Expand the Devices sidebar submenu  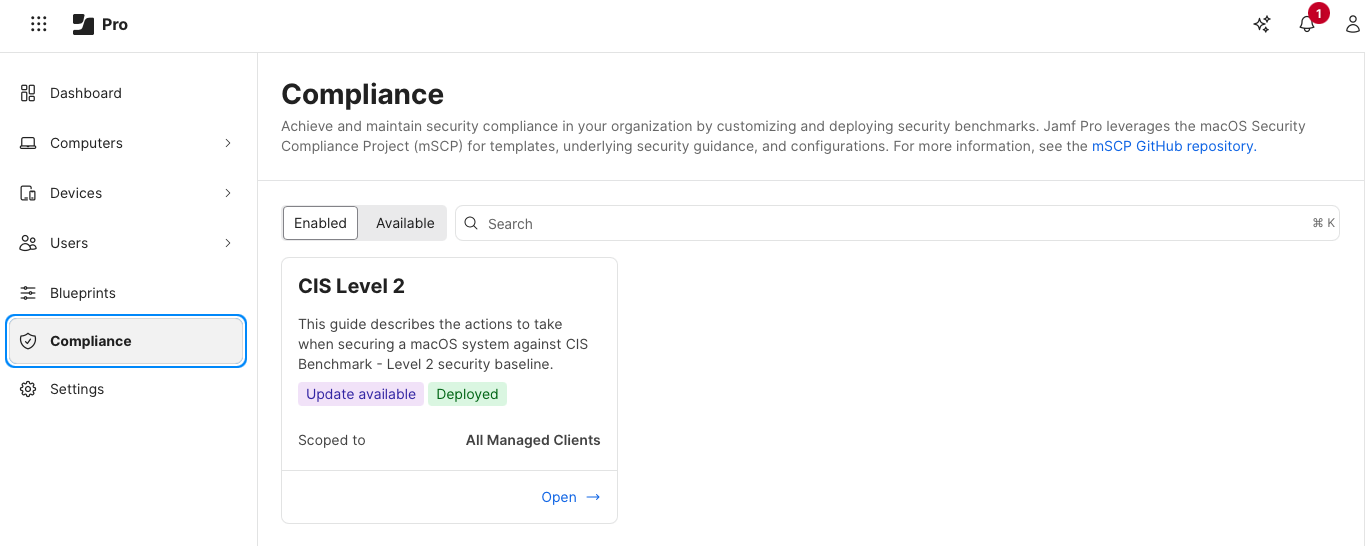[228, 193]
